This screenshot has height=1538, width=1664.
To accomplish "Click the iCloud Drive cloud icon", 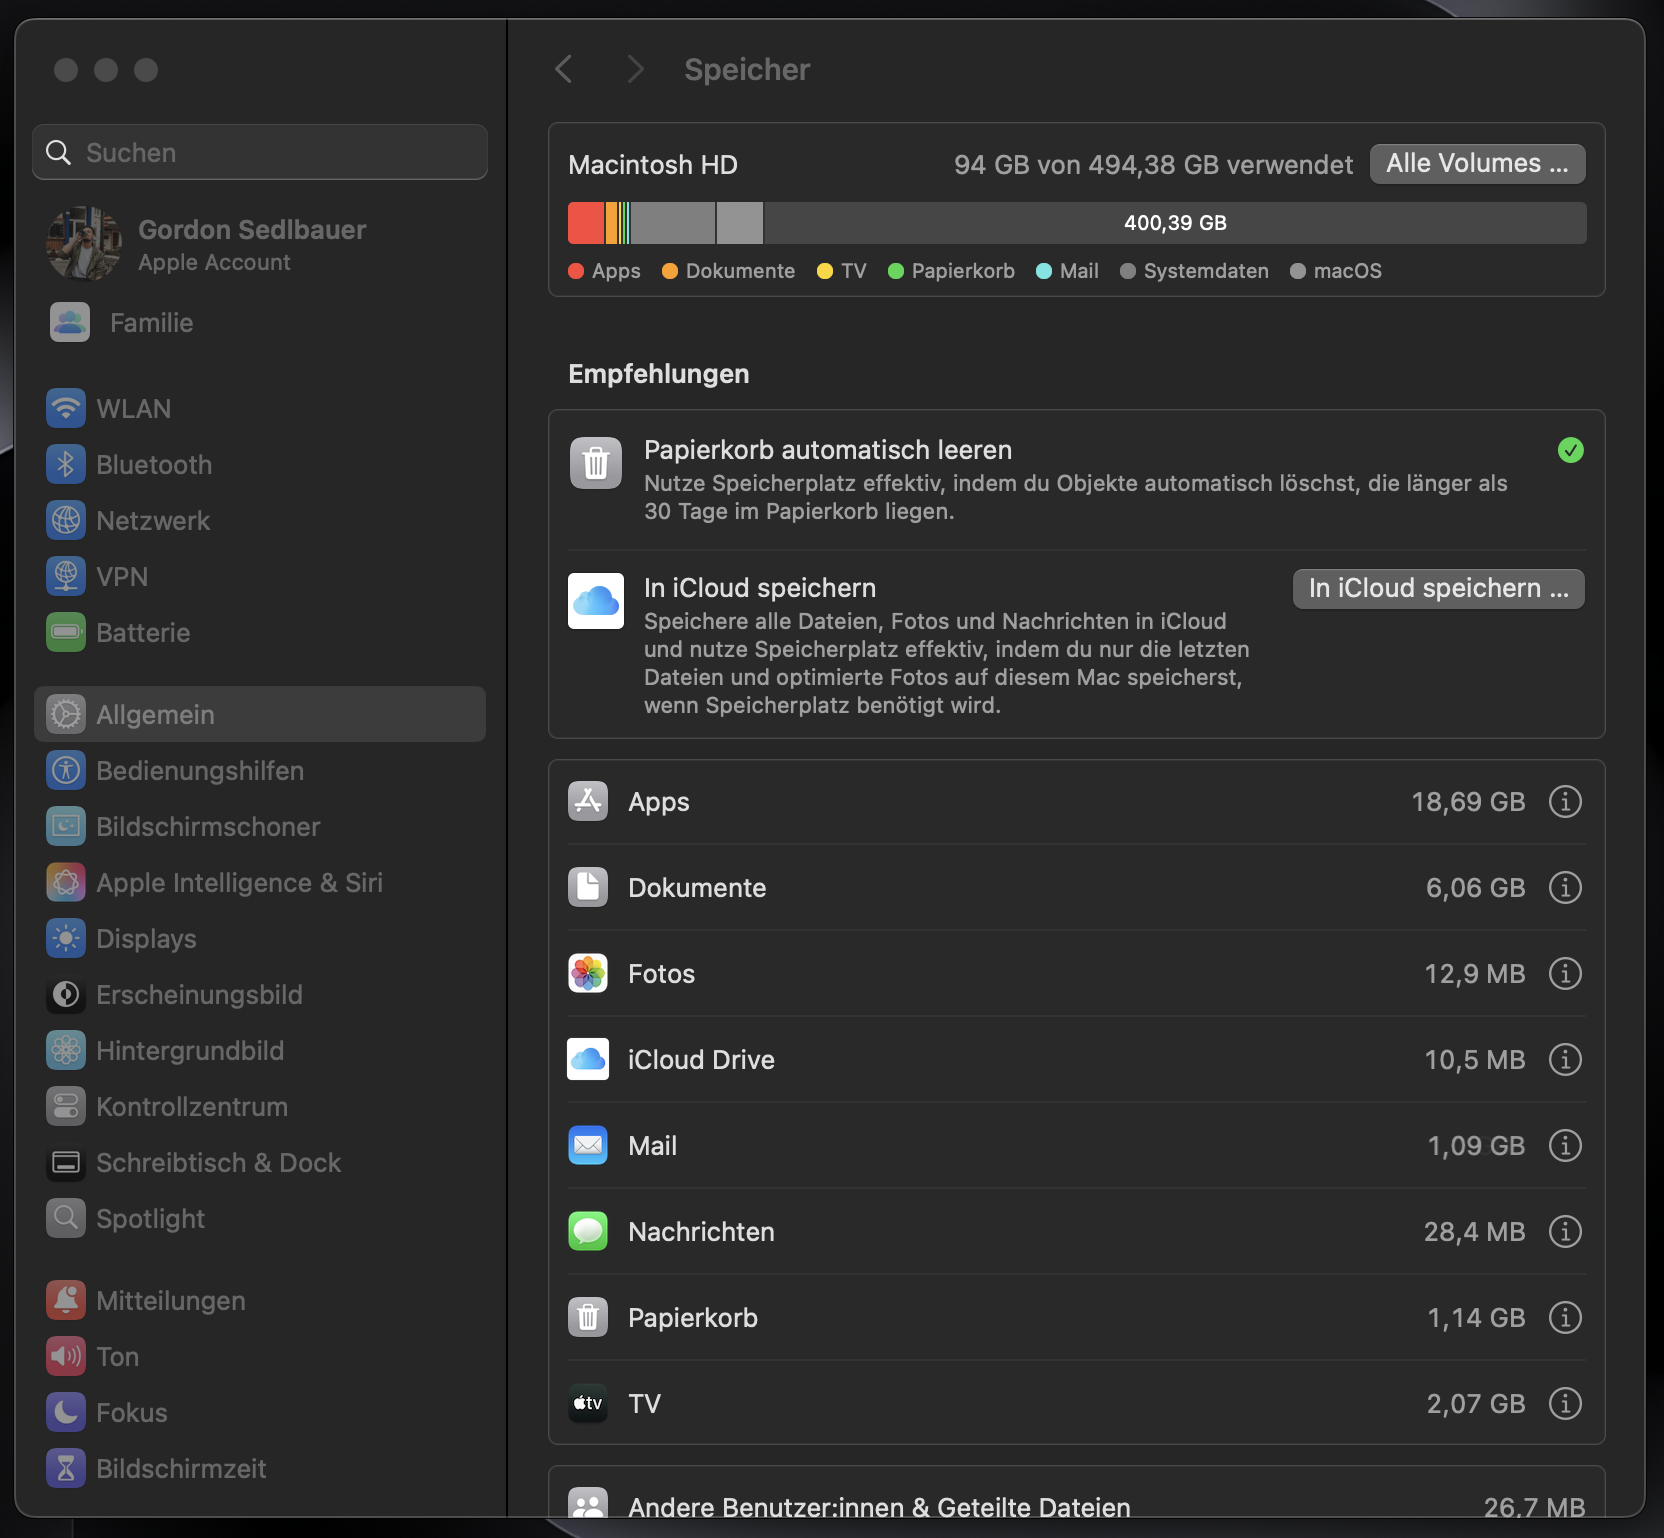I will tap(588, 1059).
